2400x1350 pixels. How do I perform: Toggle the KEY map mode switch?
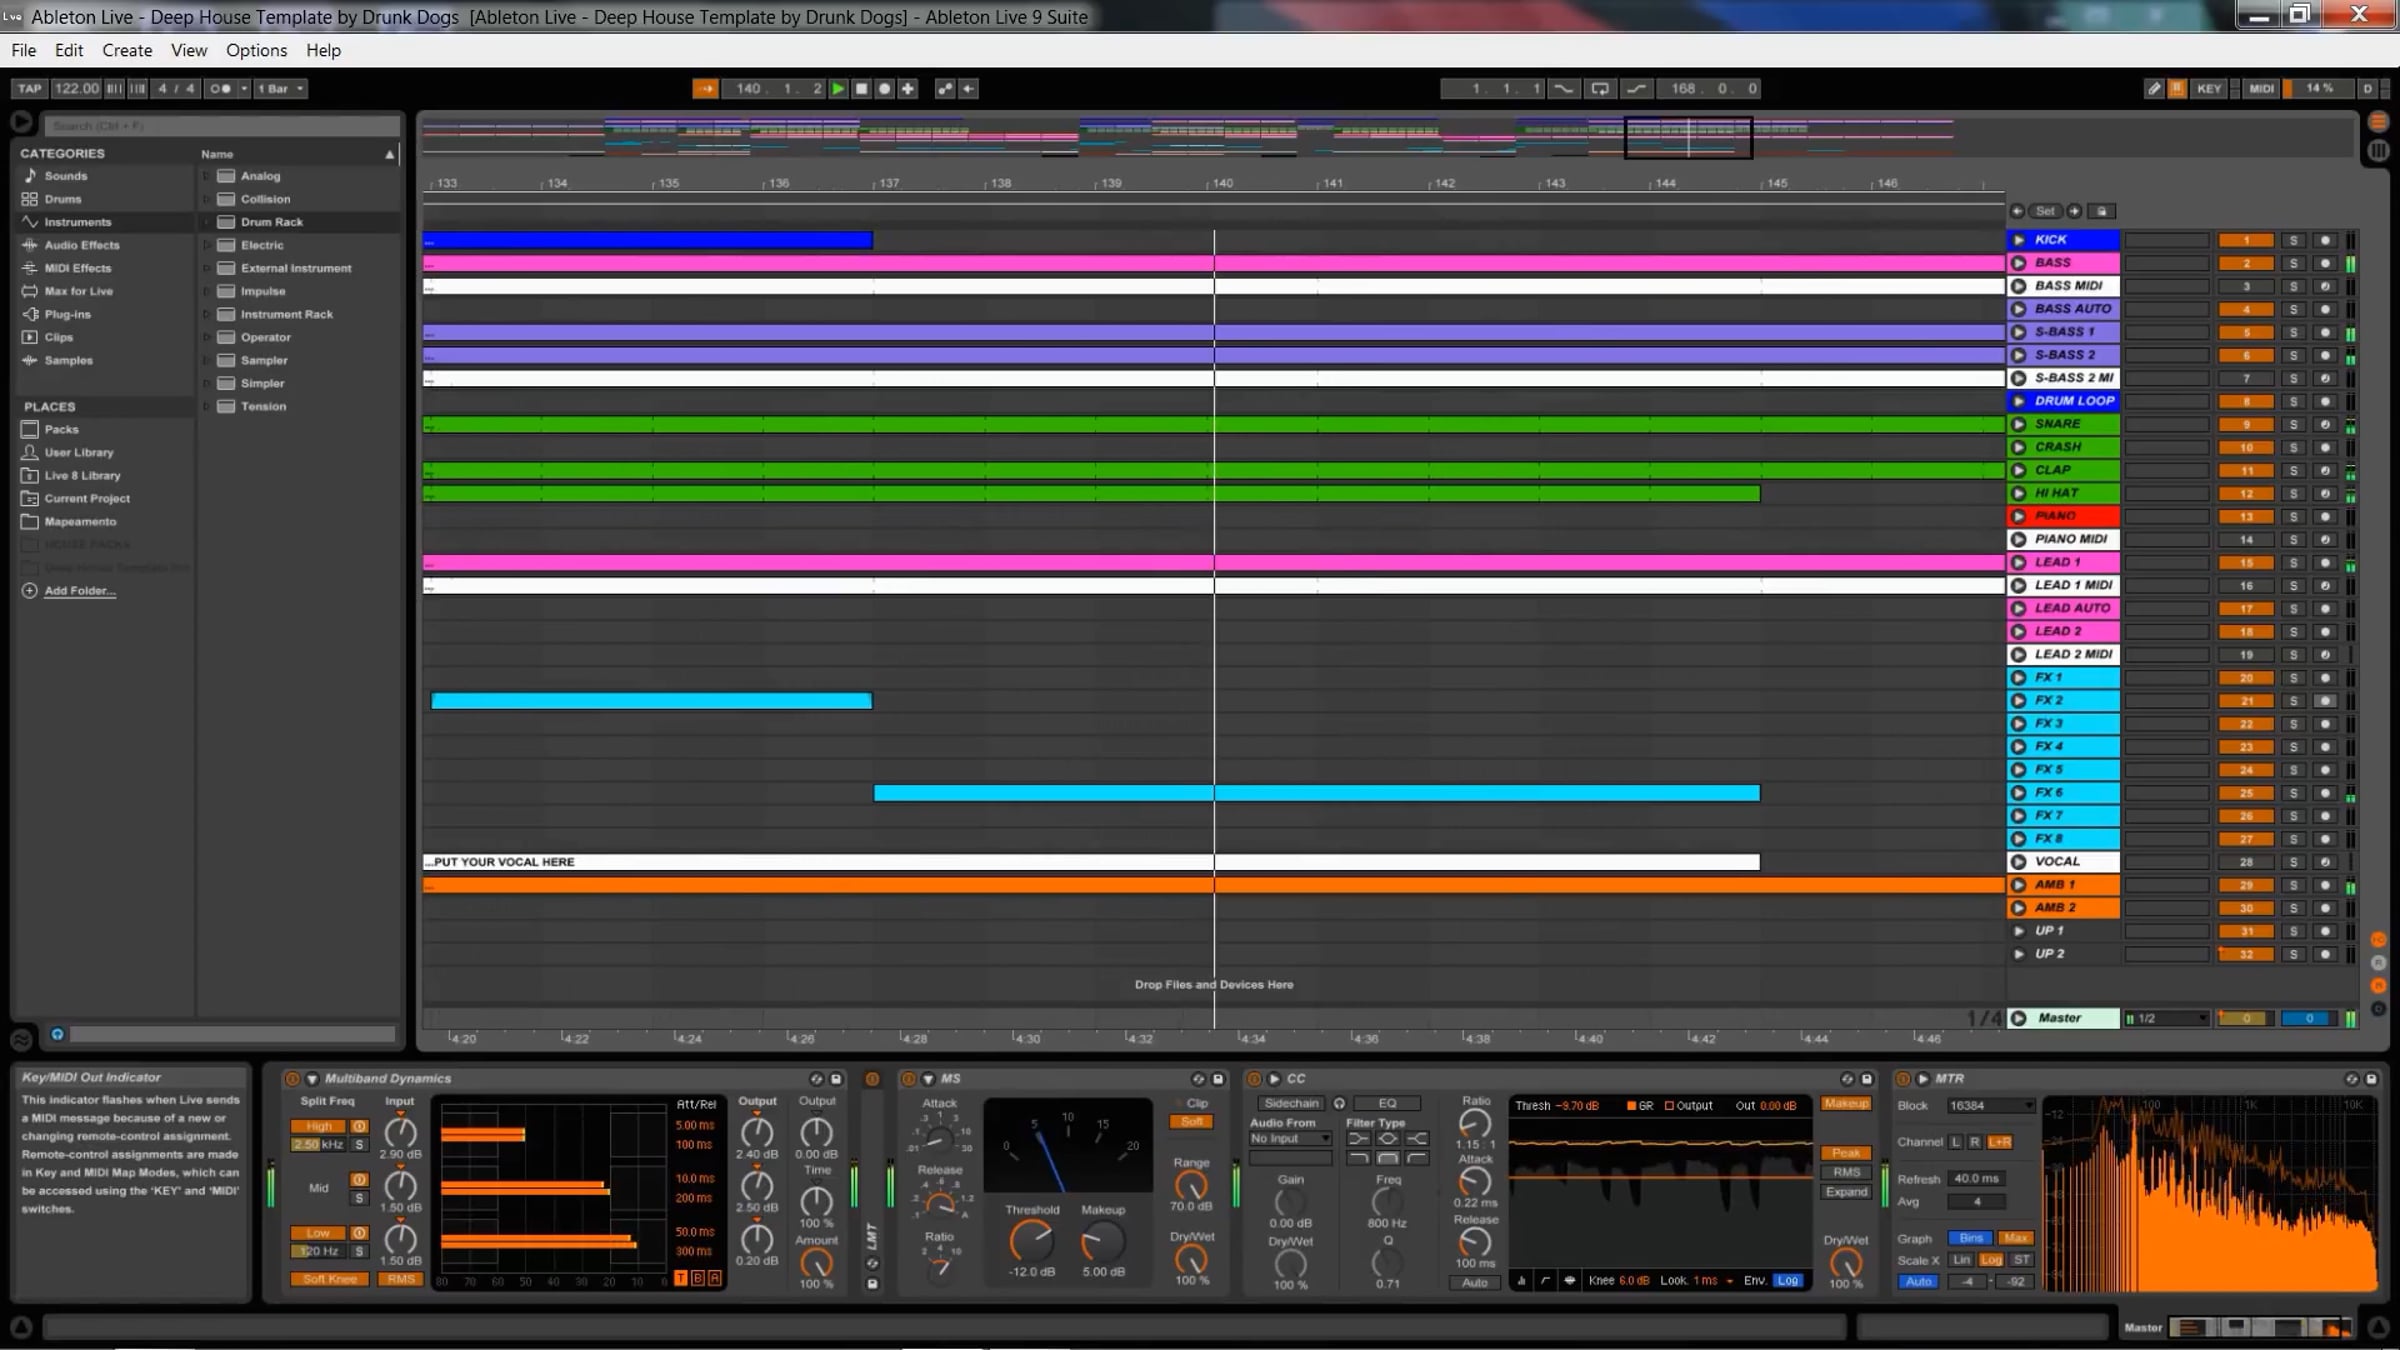pyautogui.click(x=2208, y=89)
